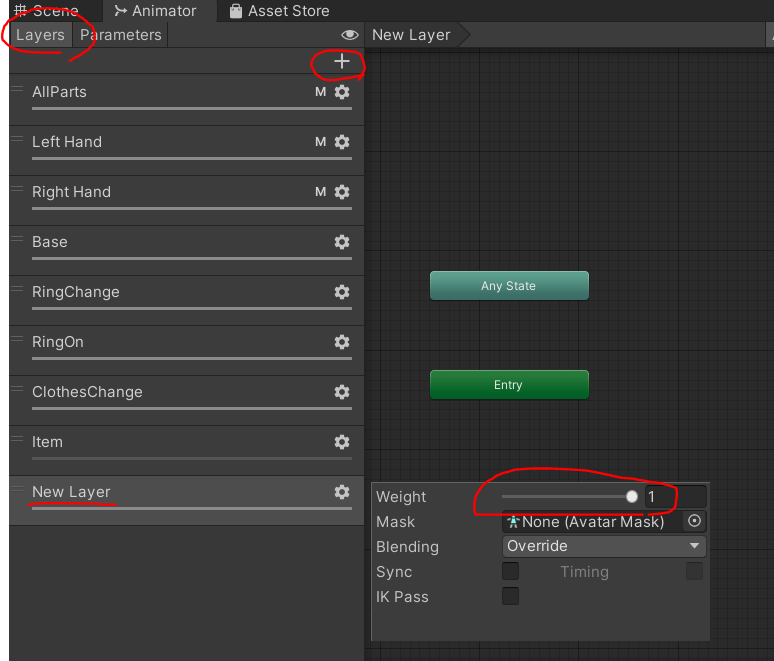Open settings gear for AllParts layer

click(x=342, y=92)
